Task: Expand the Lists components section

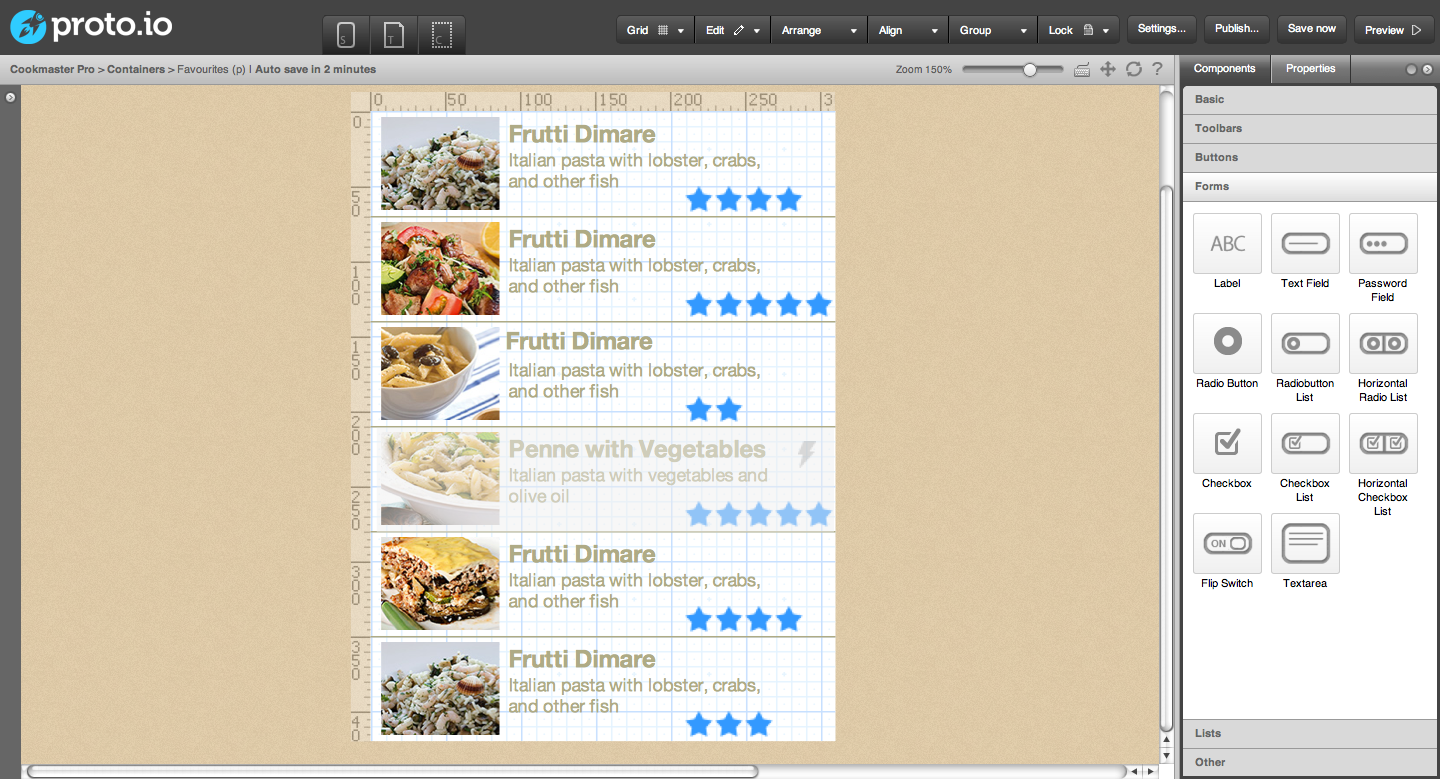Action: coord(1310,734)
